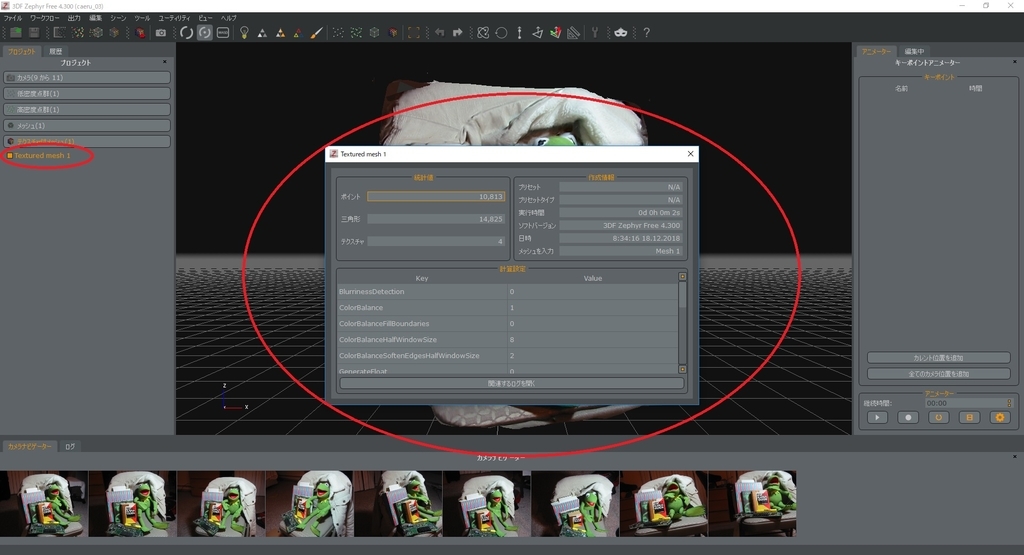Click the mask tool icon
Screen dimensions: 1024x555
pyautogui.click(x=620, y=33)
